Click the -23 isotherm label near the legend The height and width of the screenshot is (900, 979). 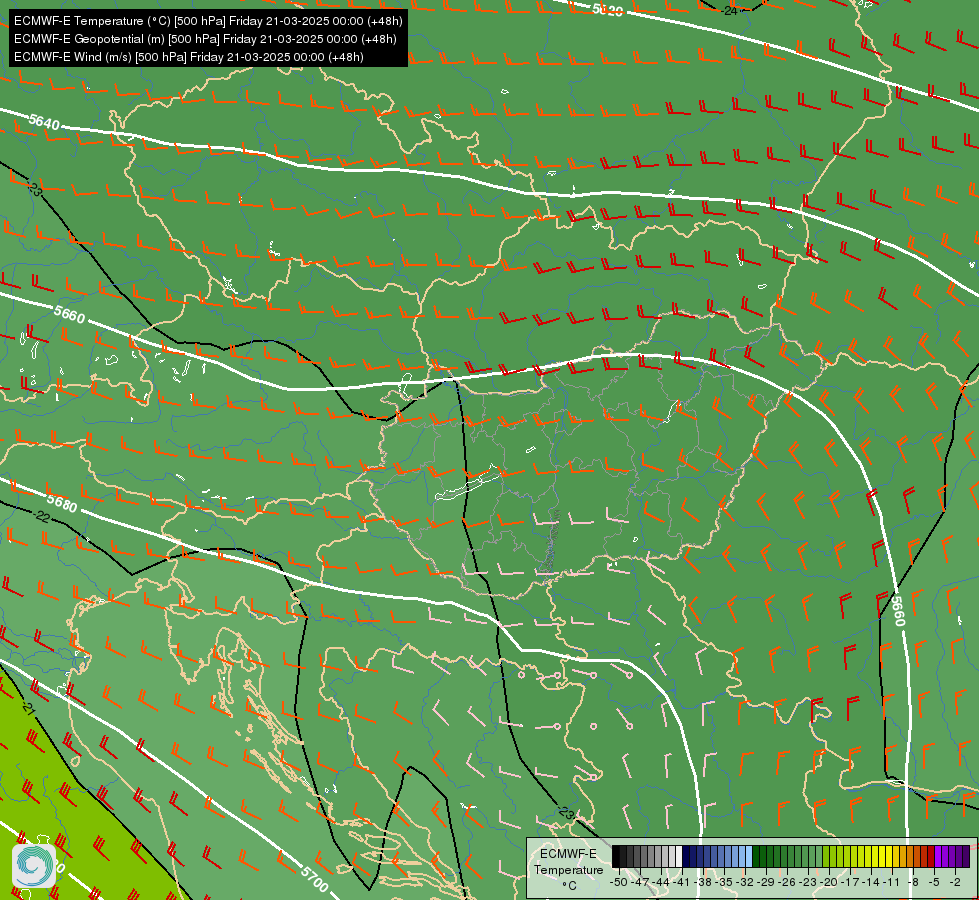click(x=566, y=813)
